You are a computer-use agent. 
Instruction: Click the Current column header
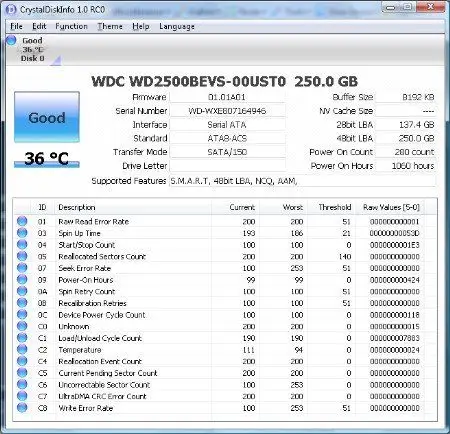(x=235, y=207)
